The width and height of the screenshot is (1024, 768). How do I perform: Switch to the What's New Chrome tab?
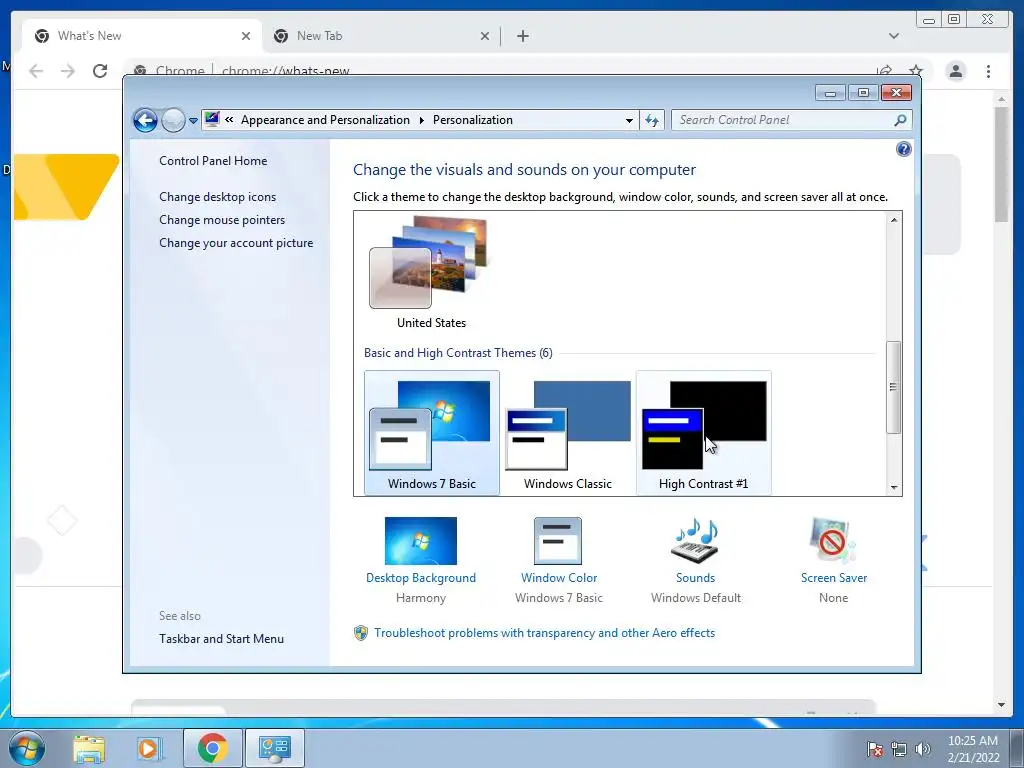[142, 36]
